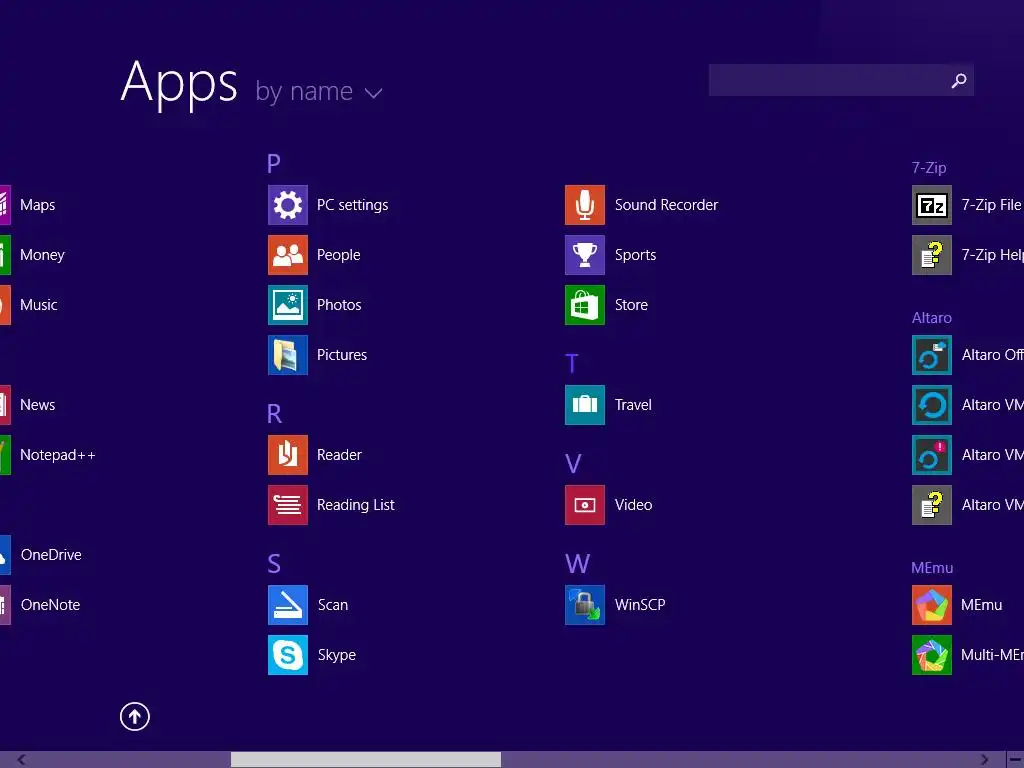Click the zoom-out minus button at bottom corner

(x=1016, y=760)
